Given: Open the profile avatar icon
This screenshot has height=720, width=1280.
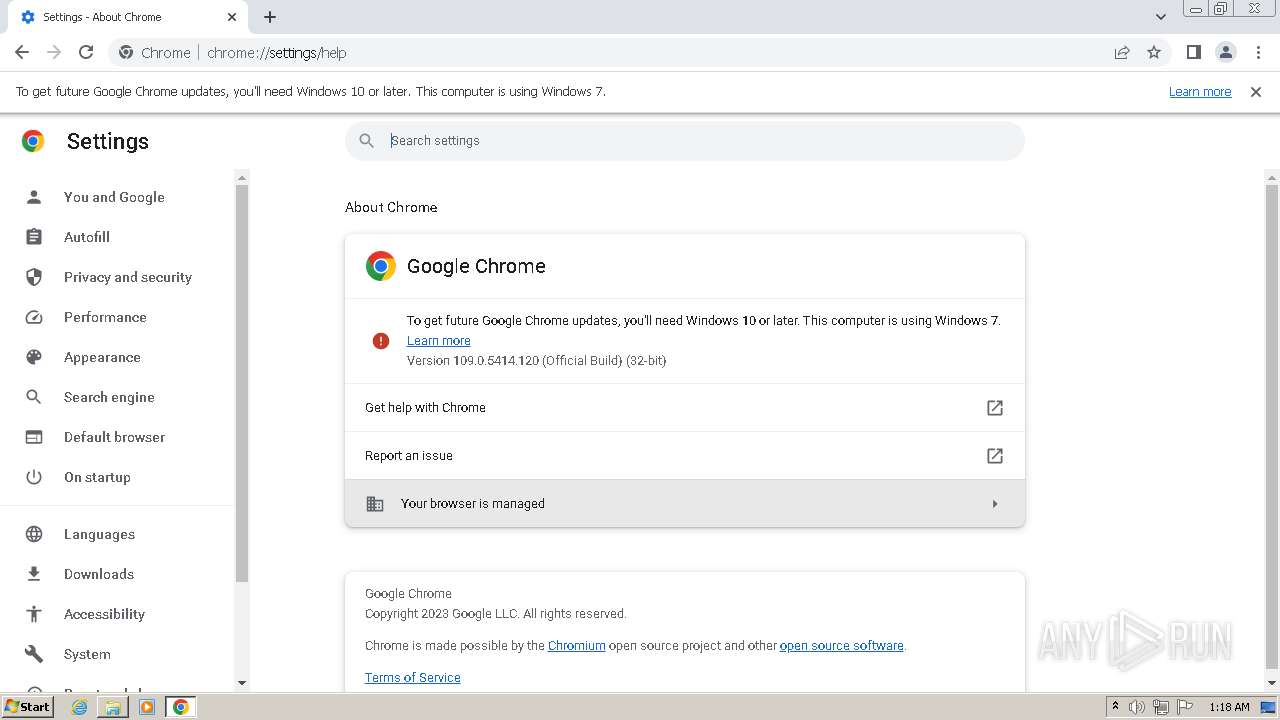Looking at the screenshot, I should pyautogui.click(x=1225, y=52).
